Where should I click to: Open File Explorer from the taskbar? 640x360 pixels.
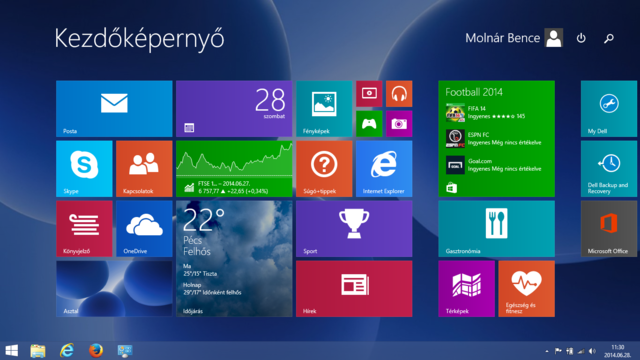[38, 351]
